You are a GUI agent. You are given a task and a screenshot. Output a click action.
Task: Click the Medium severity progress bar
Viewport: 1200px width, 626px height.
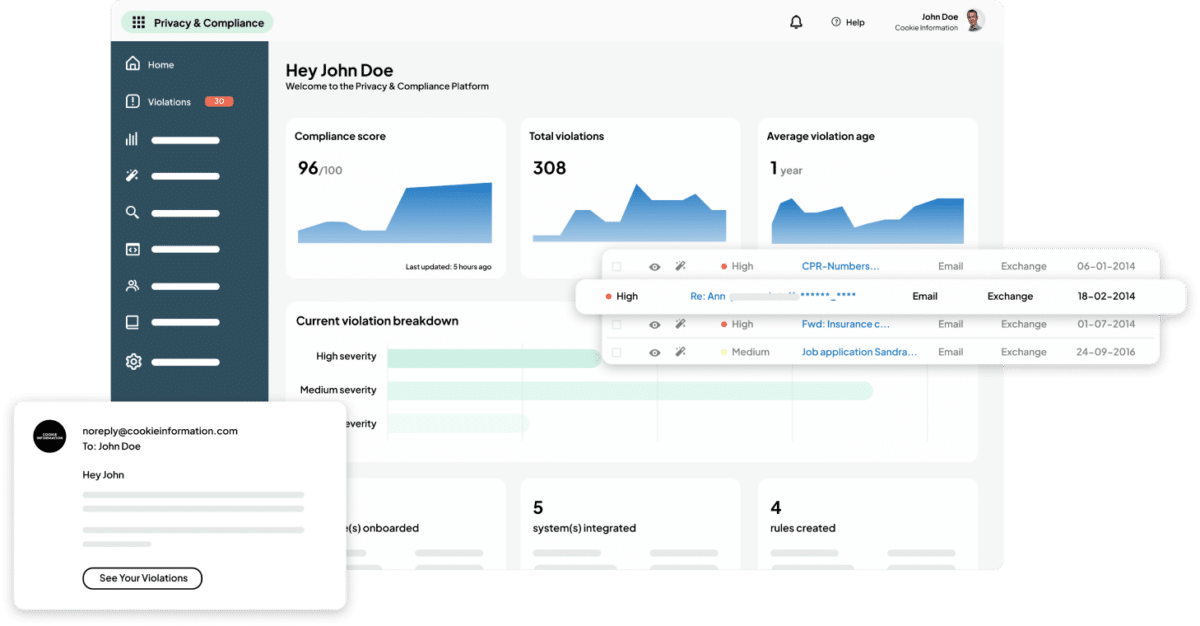(x=630, y=390)
